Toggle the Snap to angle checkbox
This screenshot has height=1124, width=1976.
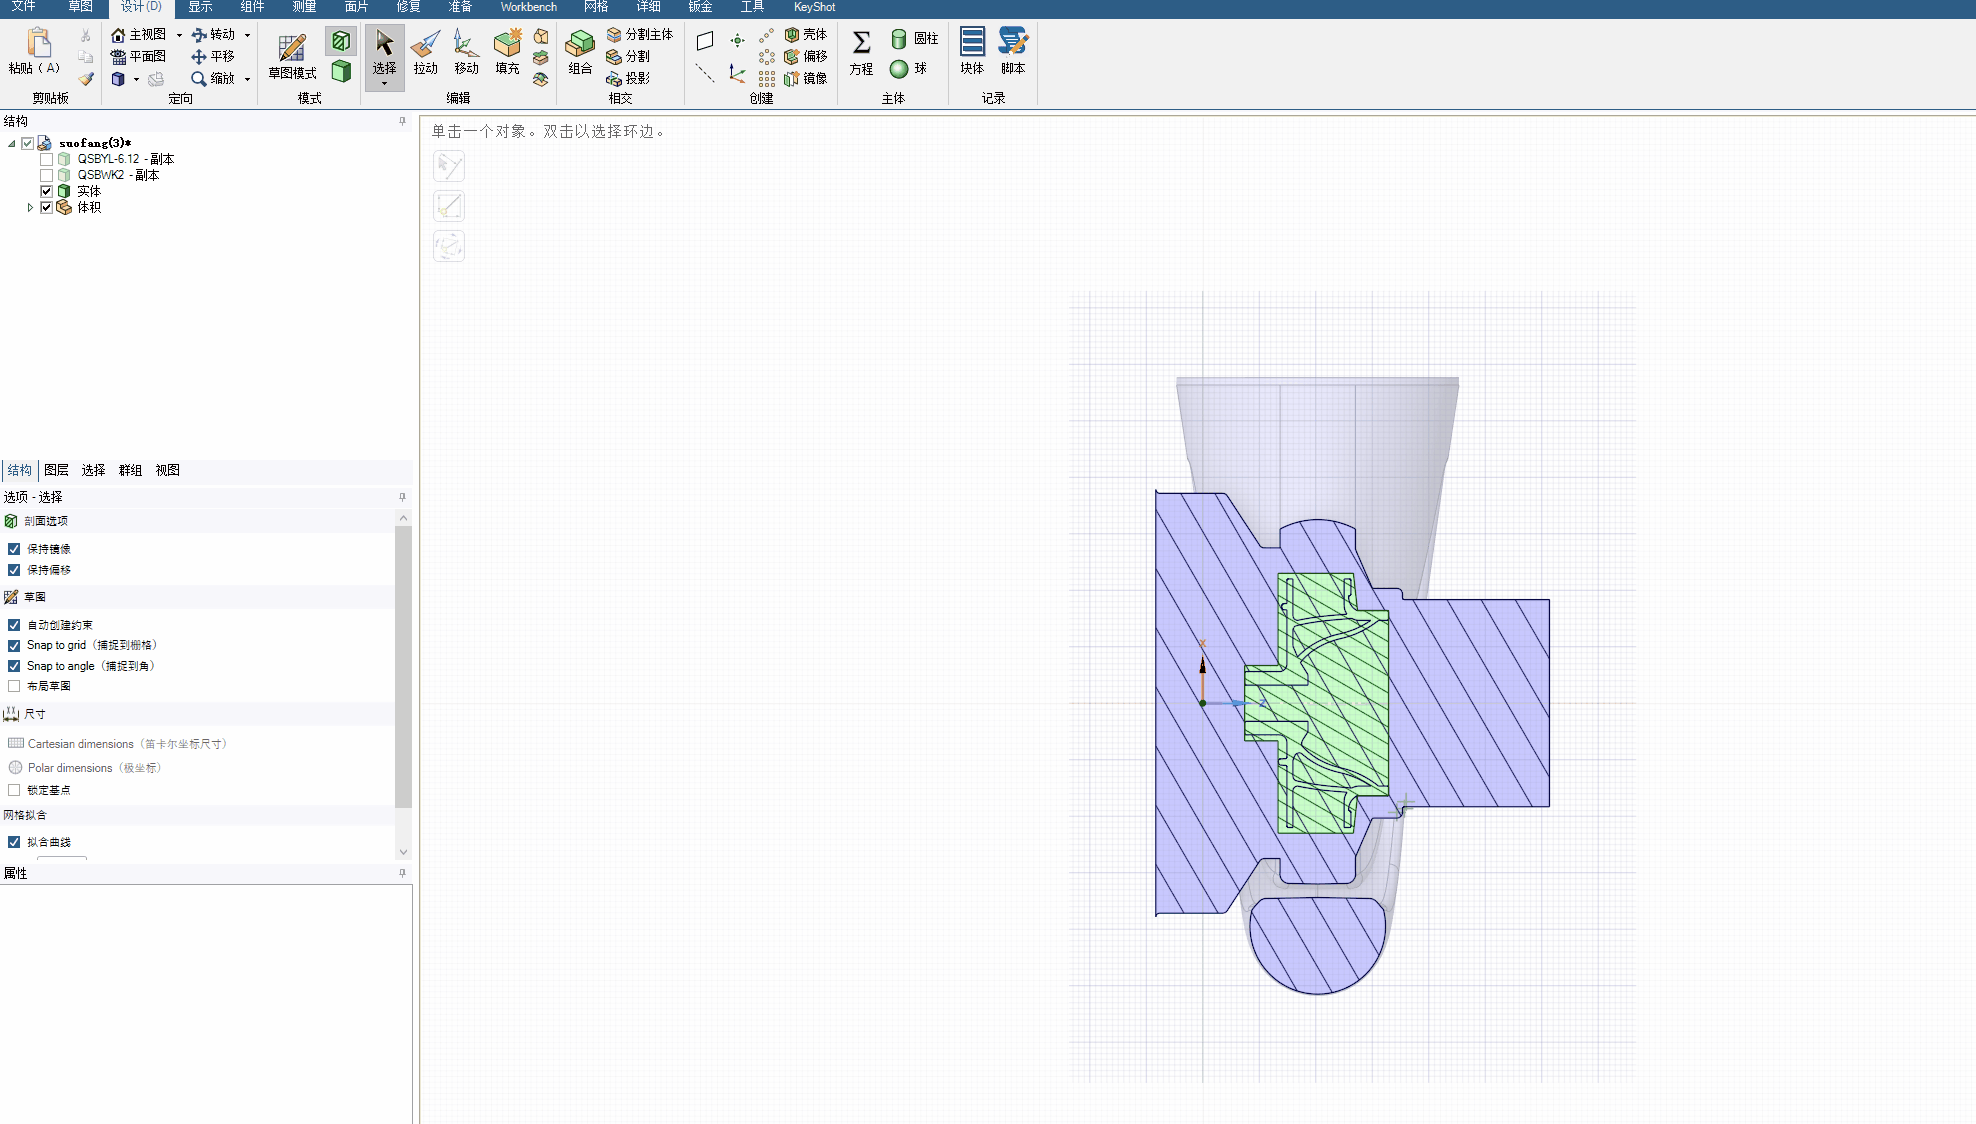(14, 666)
